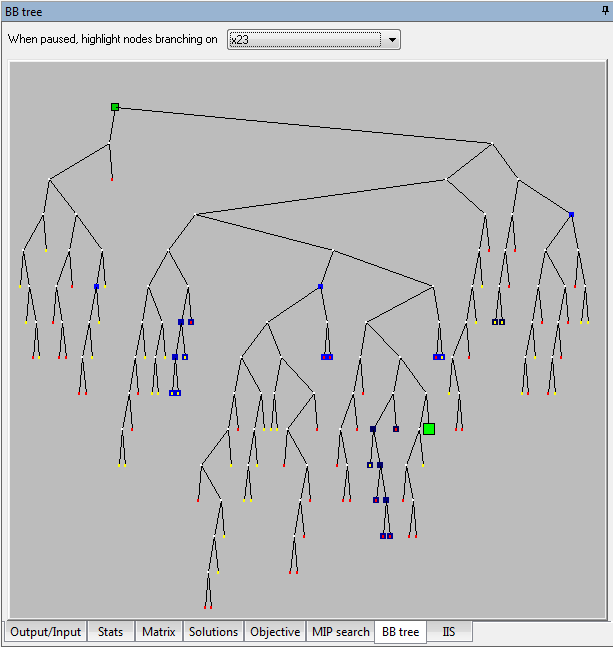The height and width of the screenshot is (647, 613).
Task: Show the Solutions tab
Action: click(214, 632)
